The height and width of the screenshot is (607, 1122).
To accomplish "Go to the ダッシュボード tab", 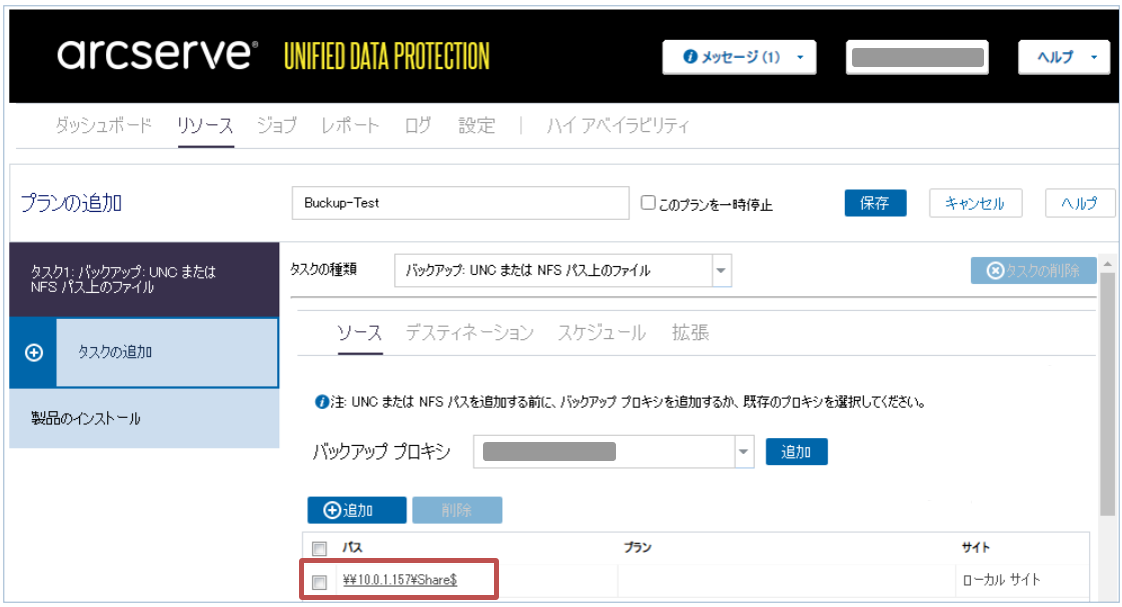I will coord(104,125).
